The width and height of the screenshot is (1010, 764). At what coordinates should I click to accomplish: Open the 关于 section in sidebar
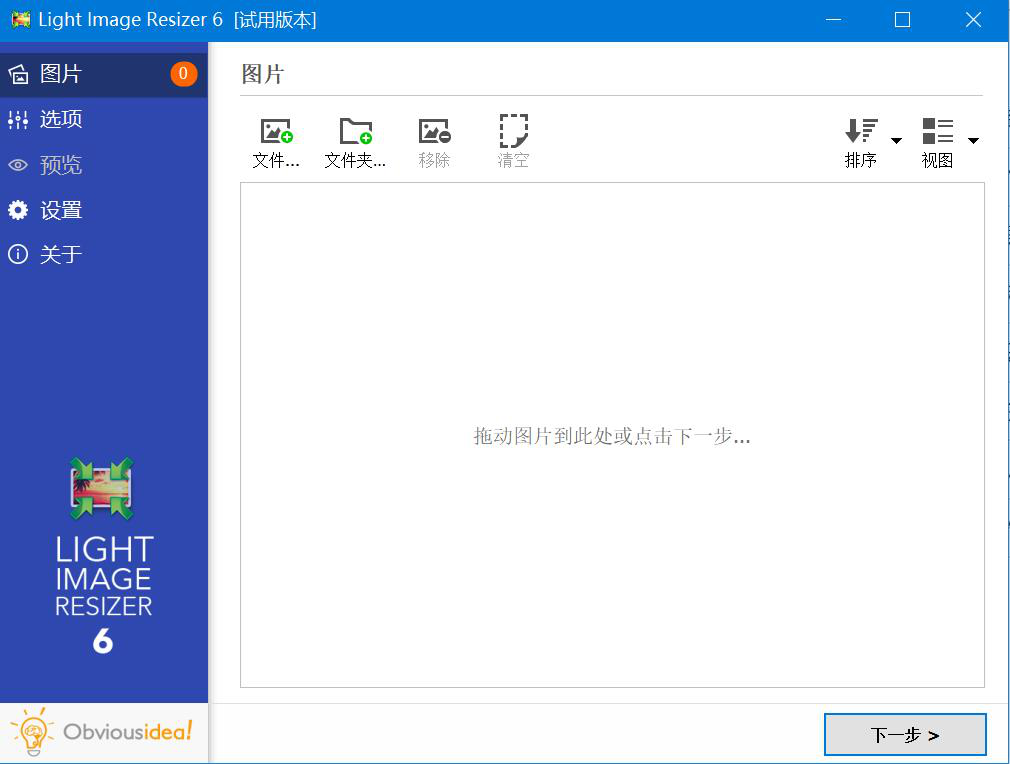103,254
